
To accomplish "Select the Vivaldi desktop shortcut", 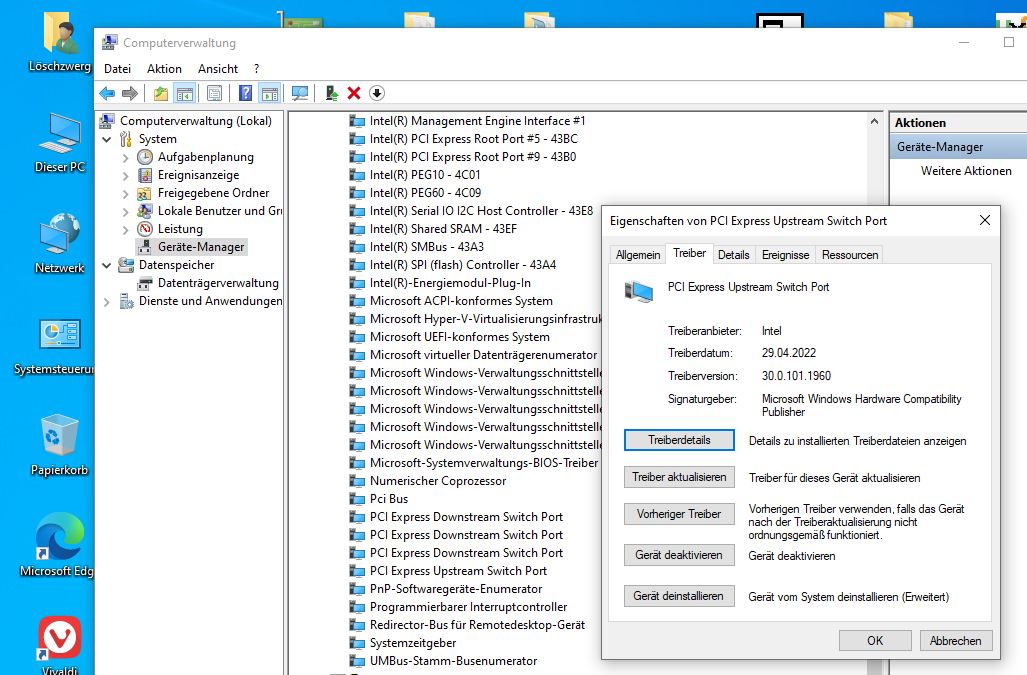I will [x=60, y=646].
